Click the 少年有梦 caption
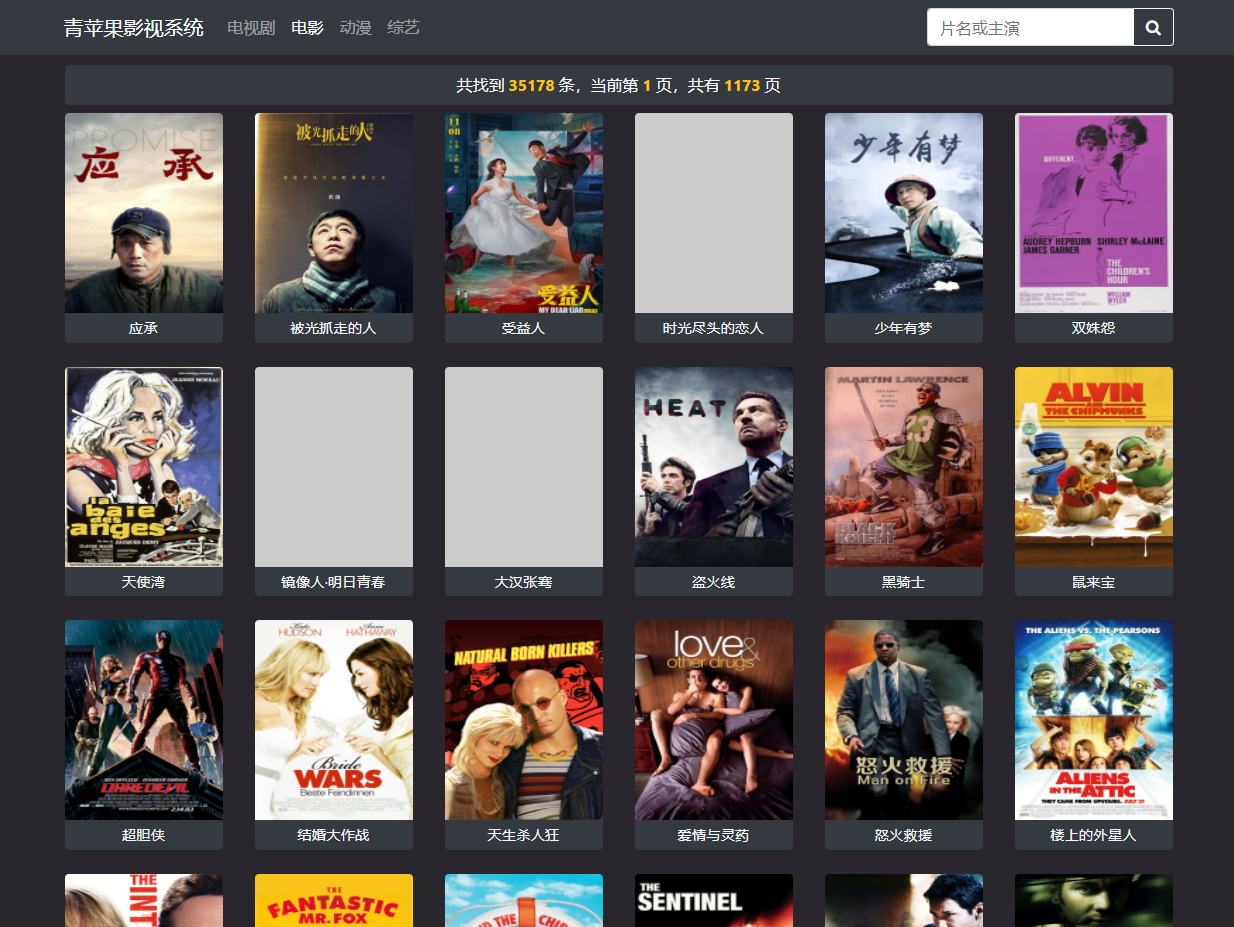 click(x=904, y=328)
